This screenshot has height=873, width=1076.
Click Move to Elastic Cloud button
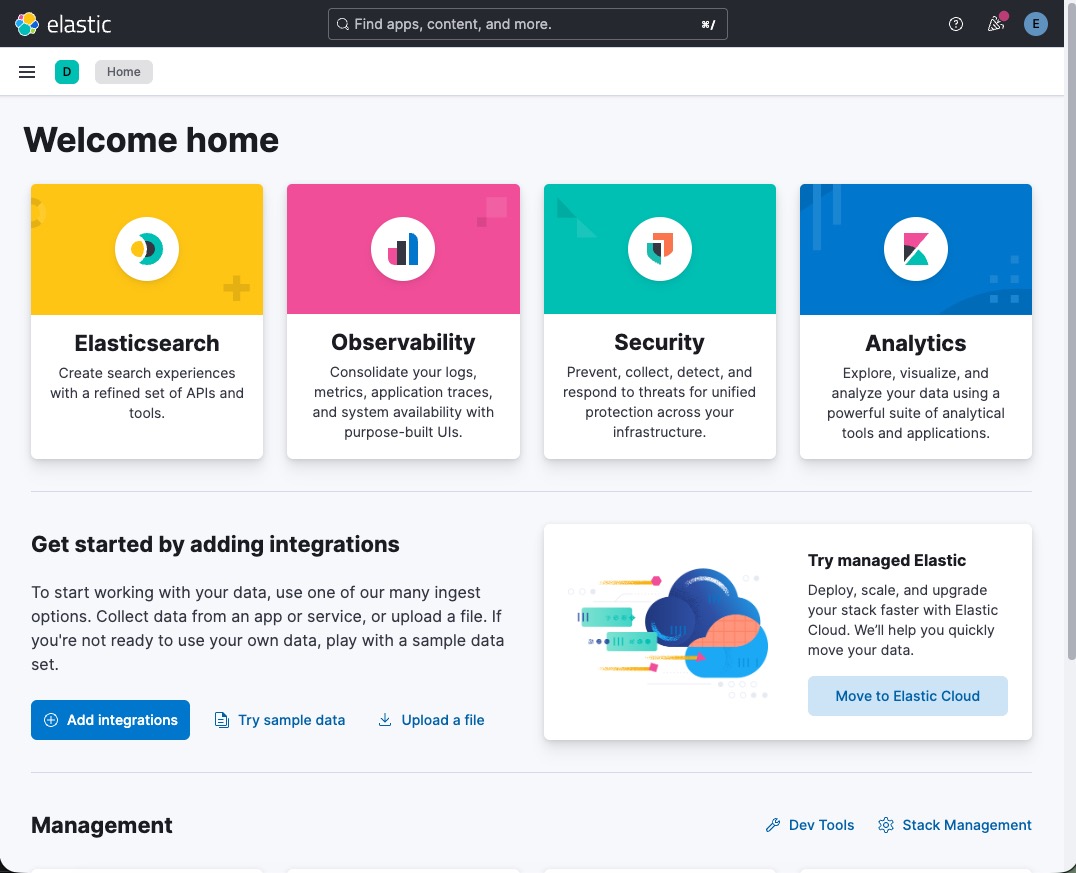907,696
